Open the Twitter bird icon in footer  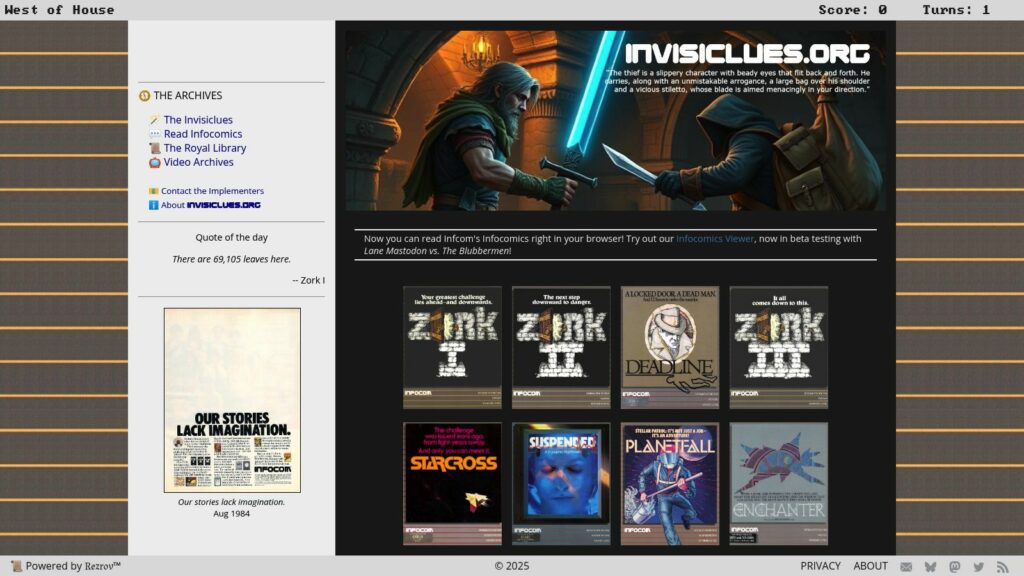[x=978, y=567]
